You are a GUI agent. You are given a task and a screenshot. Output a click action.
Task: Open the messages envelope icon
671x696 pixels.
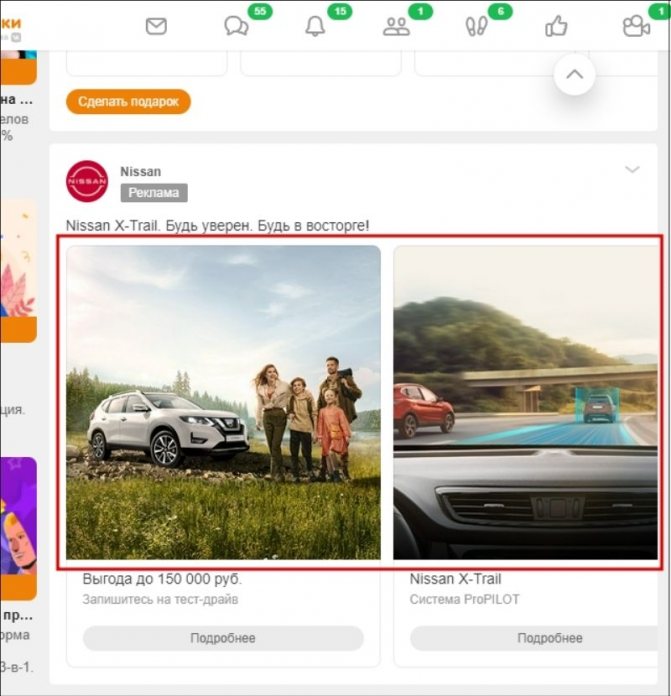156,27
